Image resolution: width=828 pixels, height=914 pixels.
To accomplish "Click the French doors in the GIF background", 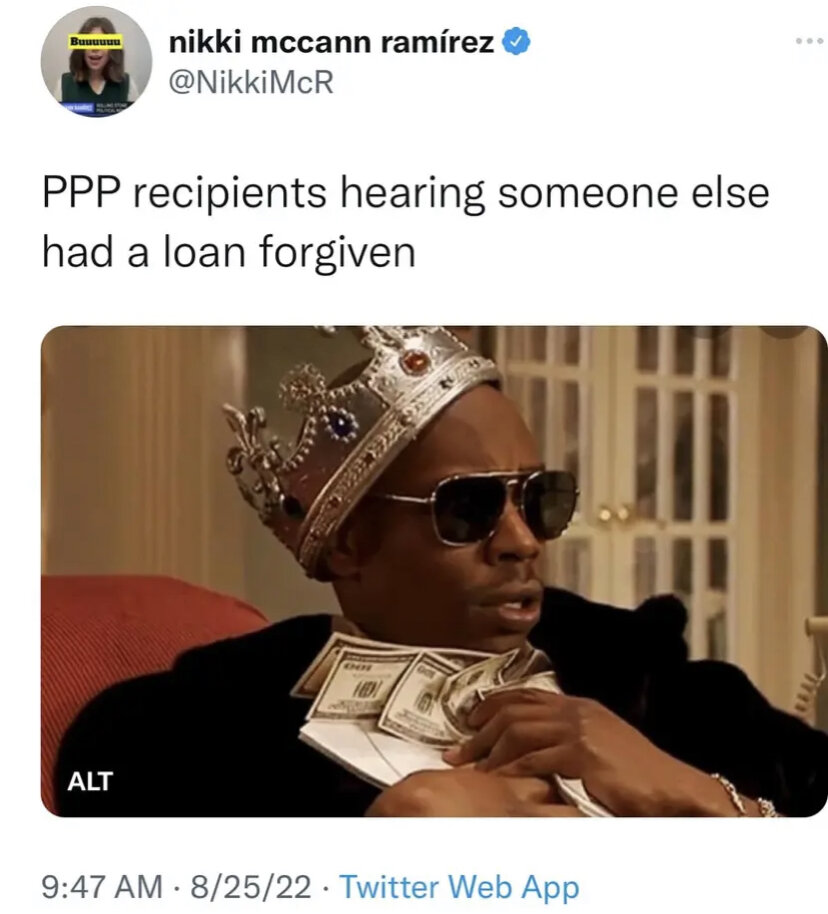I will point(659,466).
